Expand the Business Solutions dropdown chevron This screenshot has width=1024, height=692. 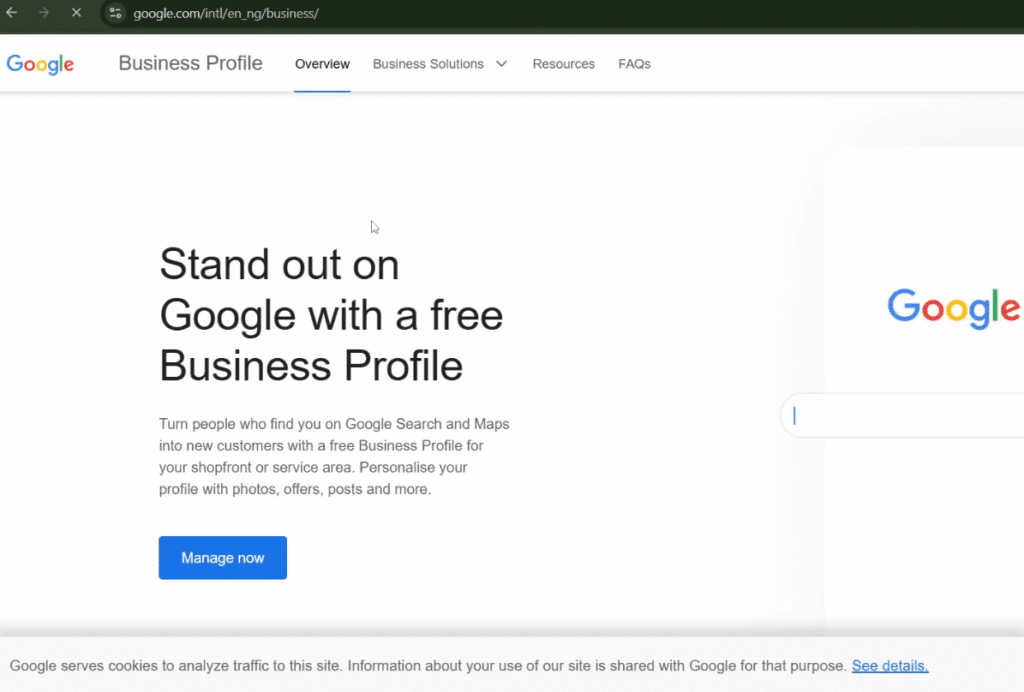click(x=501, y=63)
